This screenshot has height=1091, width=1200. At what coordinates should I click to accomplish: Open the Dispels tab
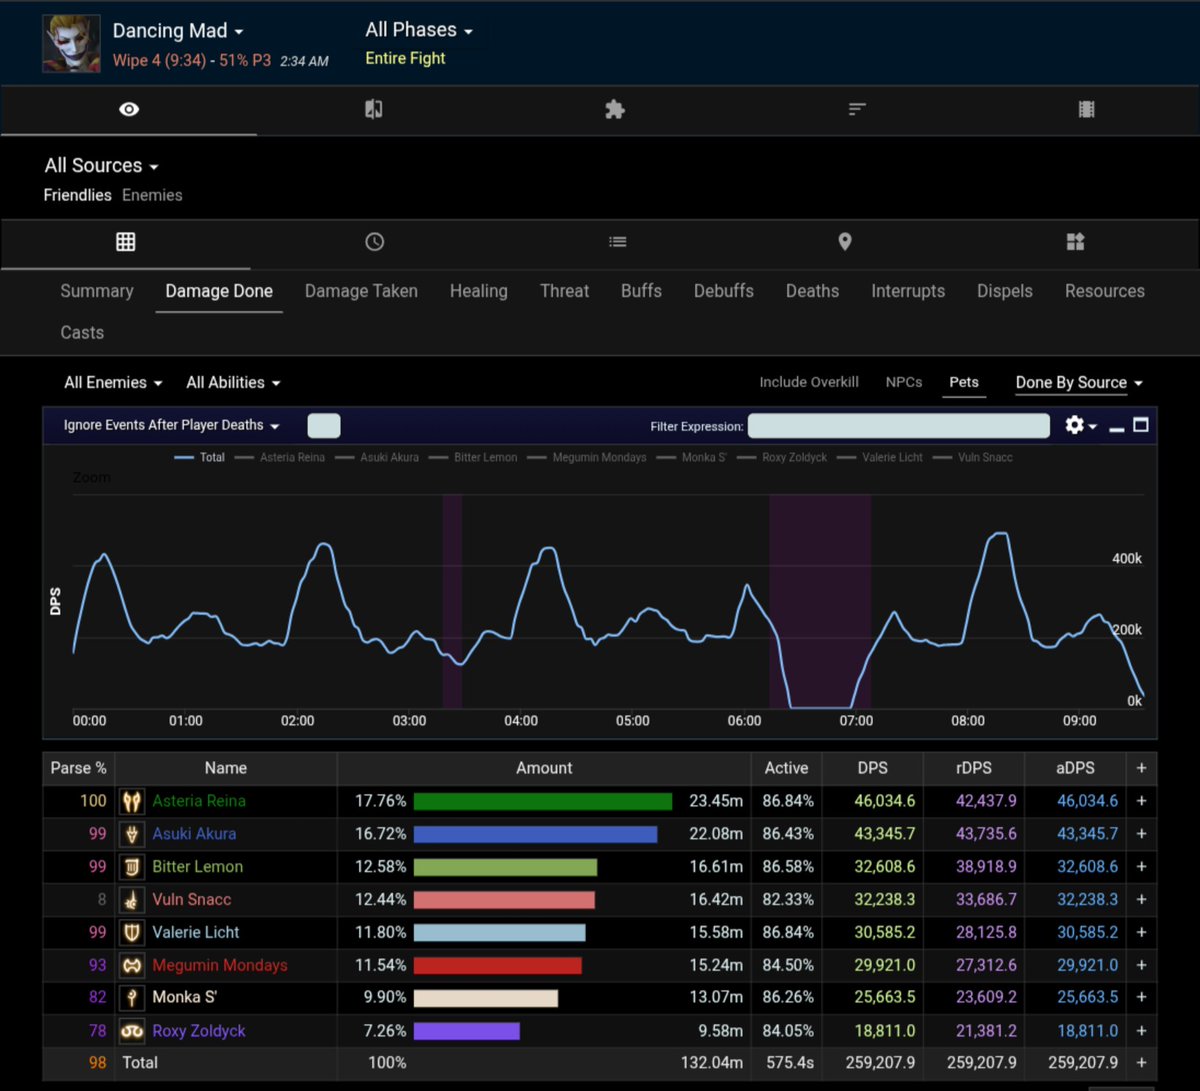tap(1005, 291)
